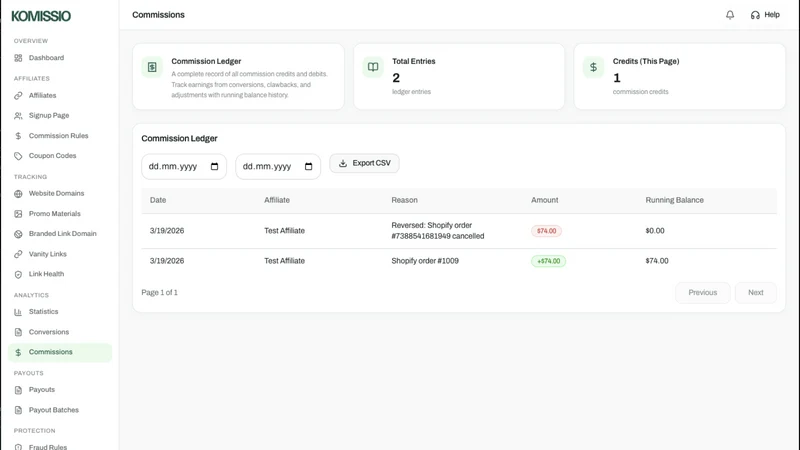Click the Commission Ledger card icon
This screenshot has height=450, width=800.
point(152,67)
